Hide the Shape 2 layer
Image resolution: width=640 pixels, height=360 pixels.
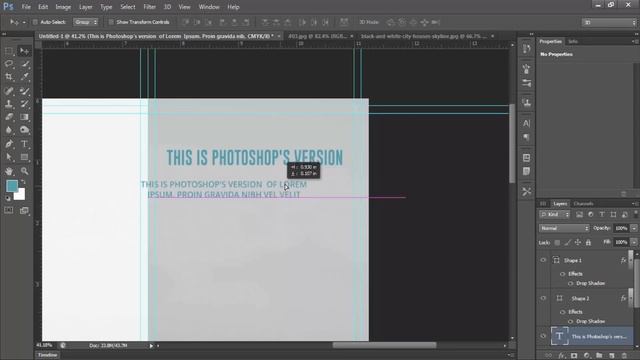(x=543, y=298)
